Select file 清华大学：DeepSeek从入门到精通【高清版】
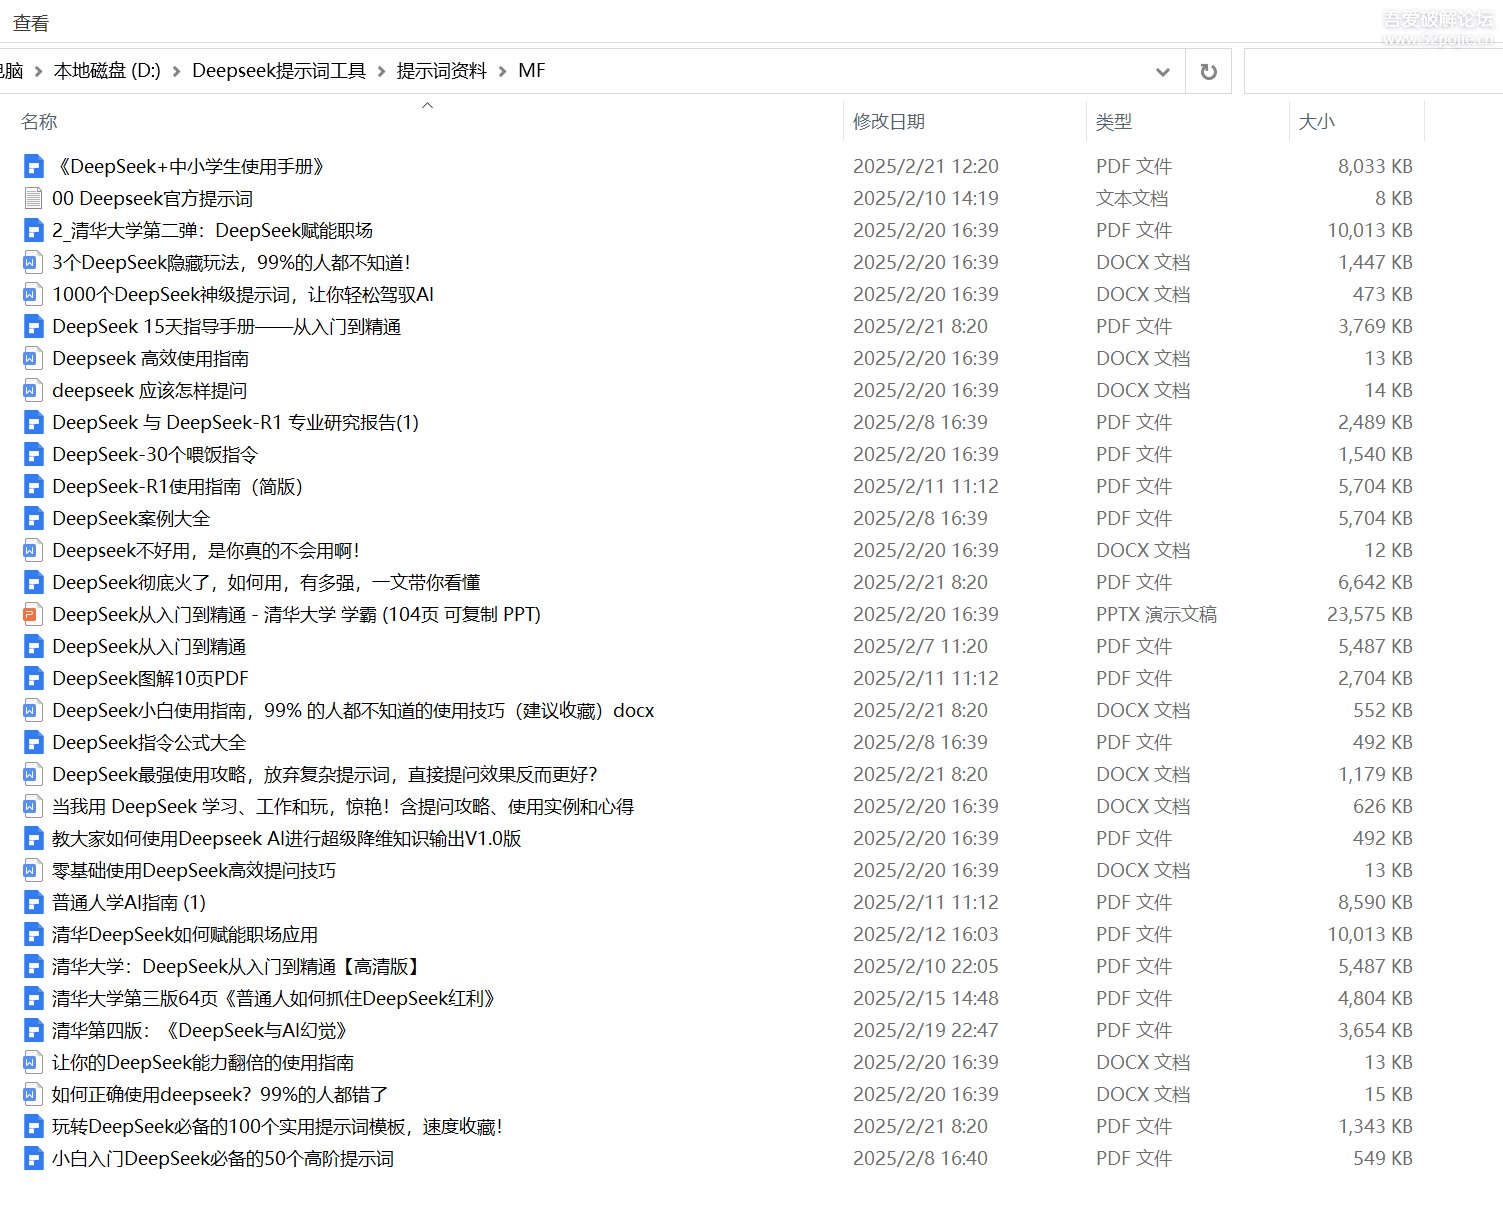The width and height of the screenshot is (1503, 1229). [237, 966]
